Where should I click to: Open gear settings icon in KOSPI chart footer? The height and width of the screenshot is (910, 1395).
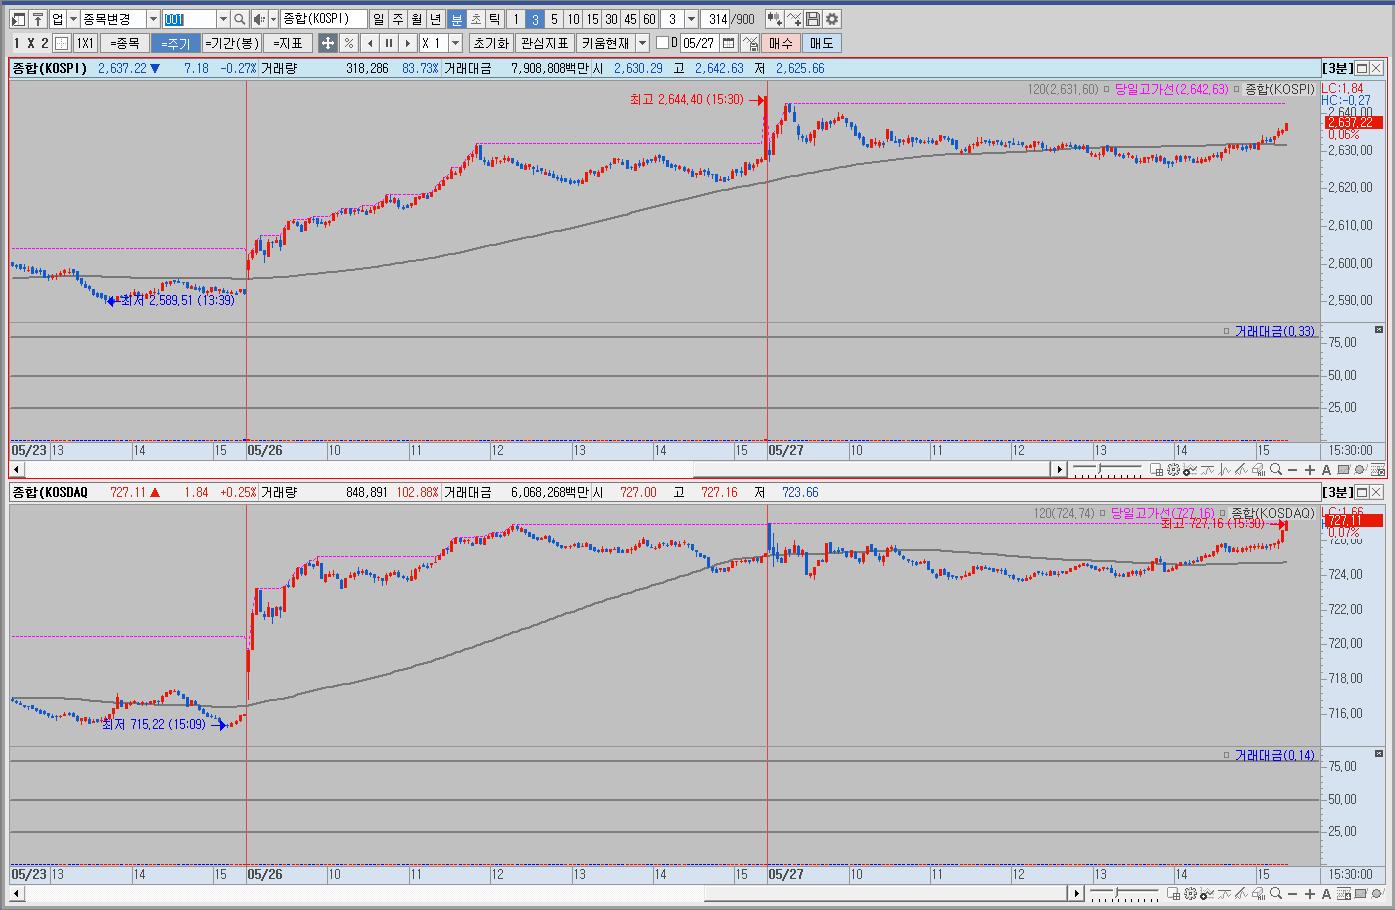pos(1173,470)
